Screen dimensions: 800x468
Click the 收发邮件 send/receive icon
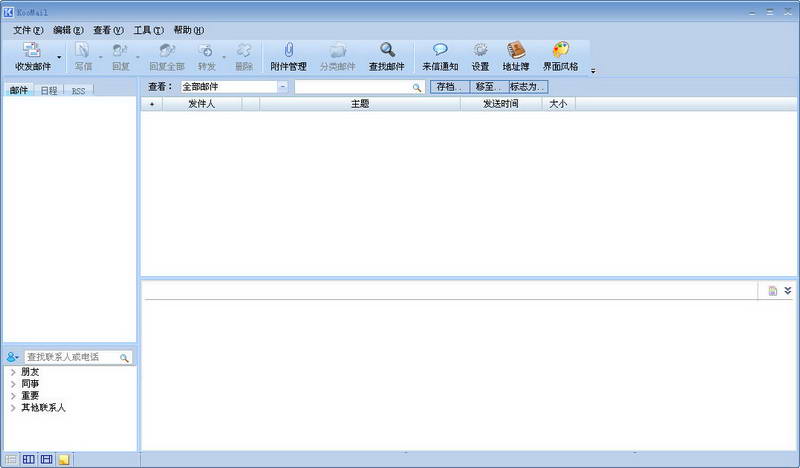pos(32,50)
